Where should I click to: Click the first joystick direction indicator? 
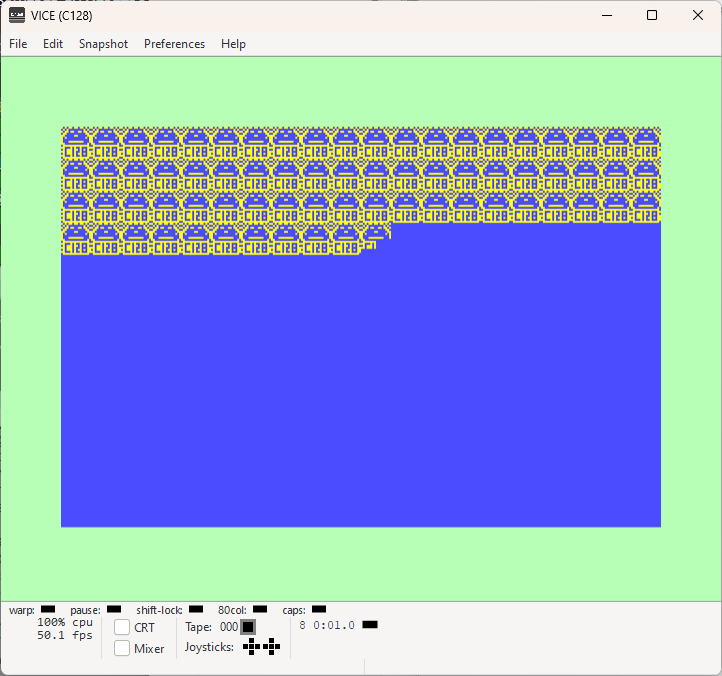click(x=251, y=647)
